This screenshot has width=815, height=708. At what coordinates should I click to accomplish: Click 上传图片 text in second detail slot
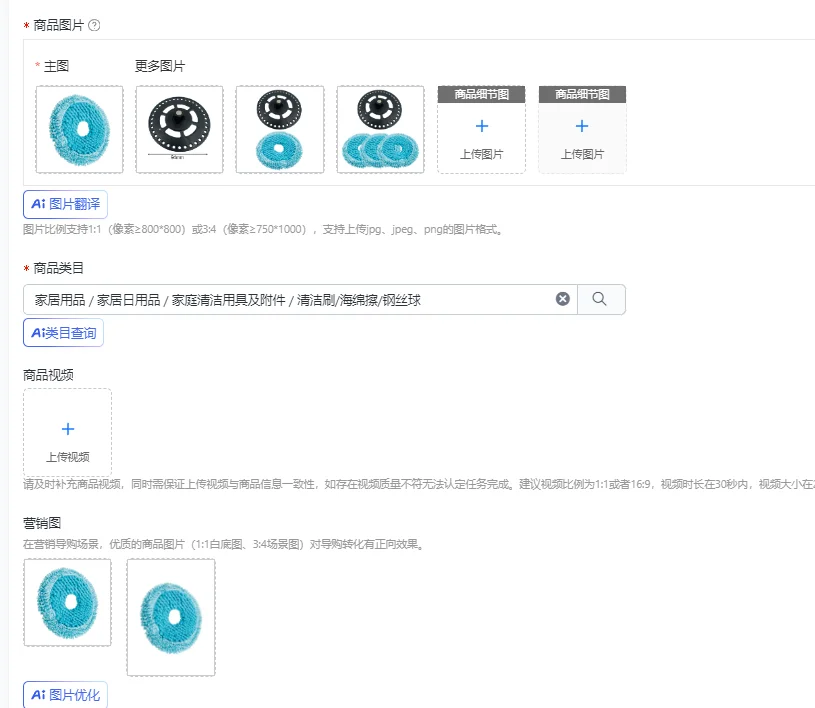(582, 154)
